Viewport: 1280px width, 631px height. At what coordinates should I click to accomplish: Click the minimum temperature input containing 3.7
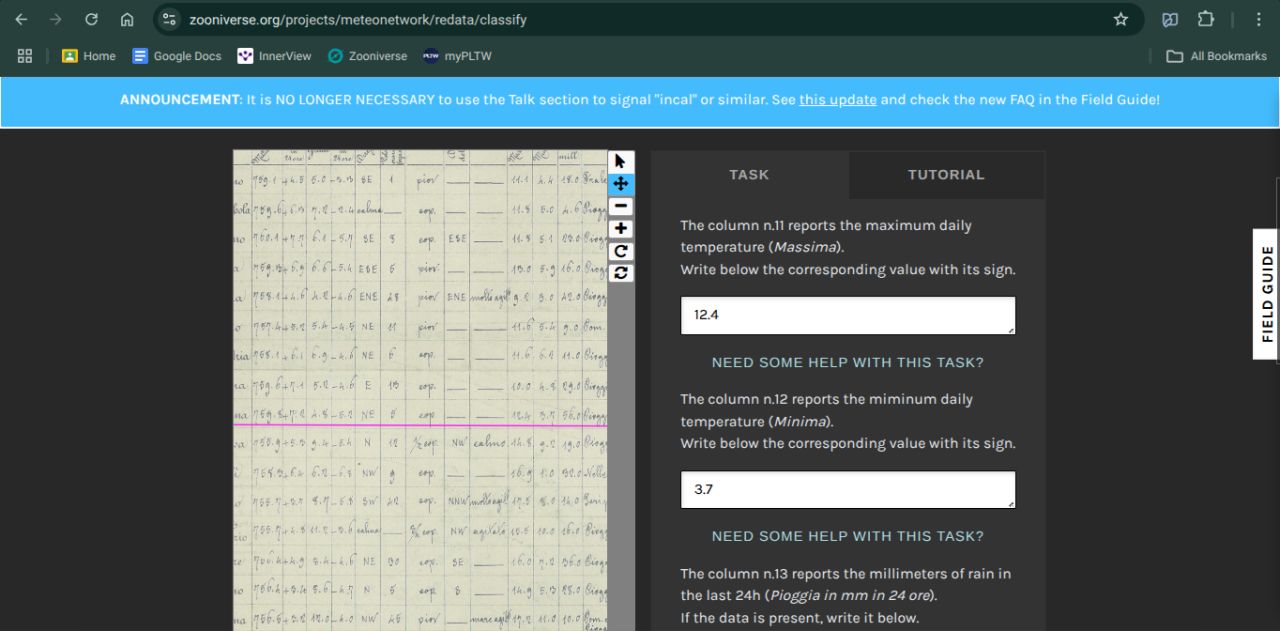coord(847,490)
